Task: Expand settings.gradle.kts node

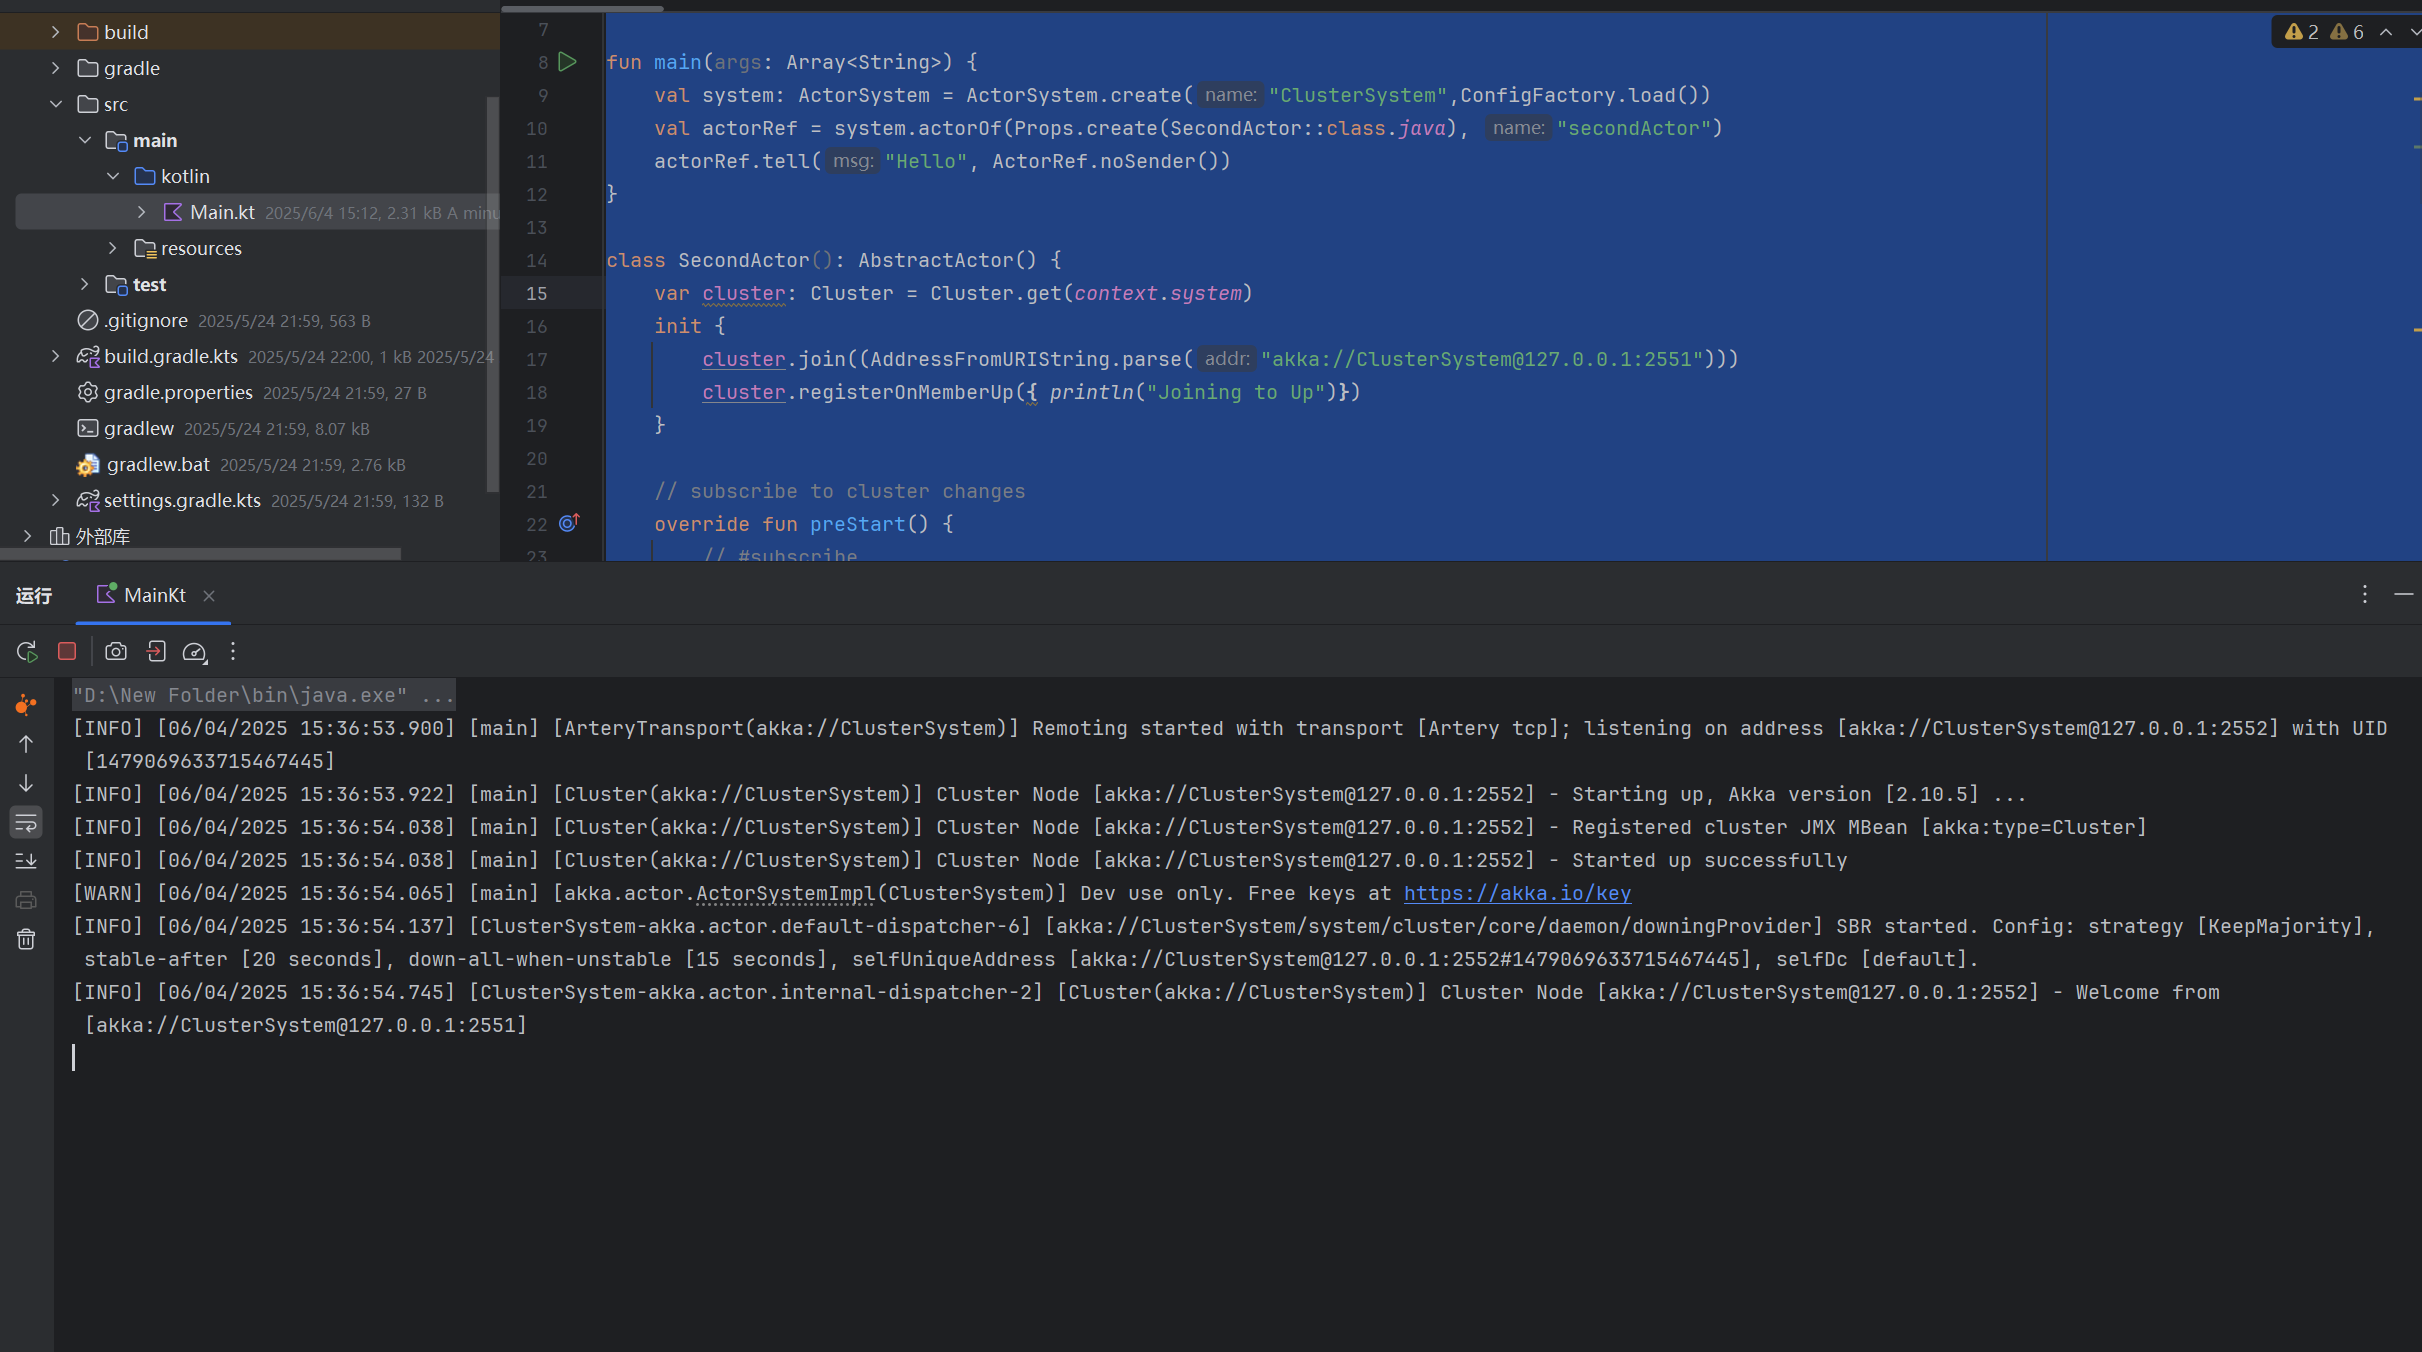Action: [56, 500]
